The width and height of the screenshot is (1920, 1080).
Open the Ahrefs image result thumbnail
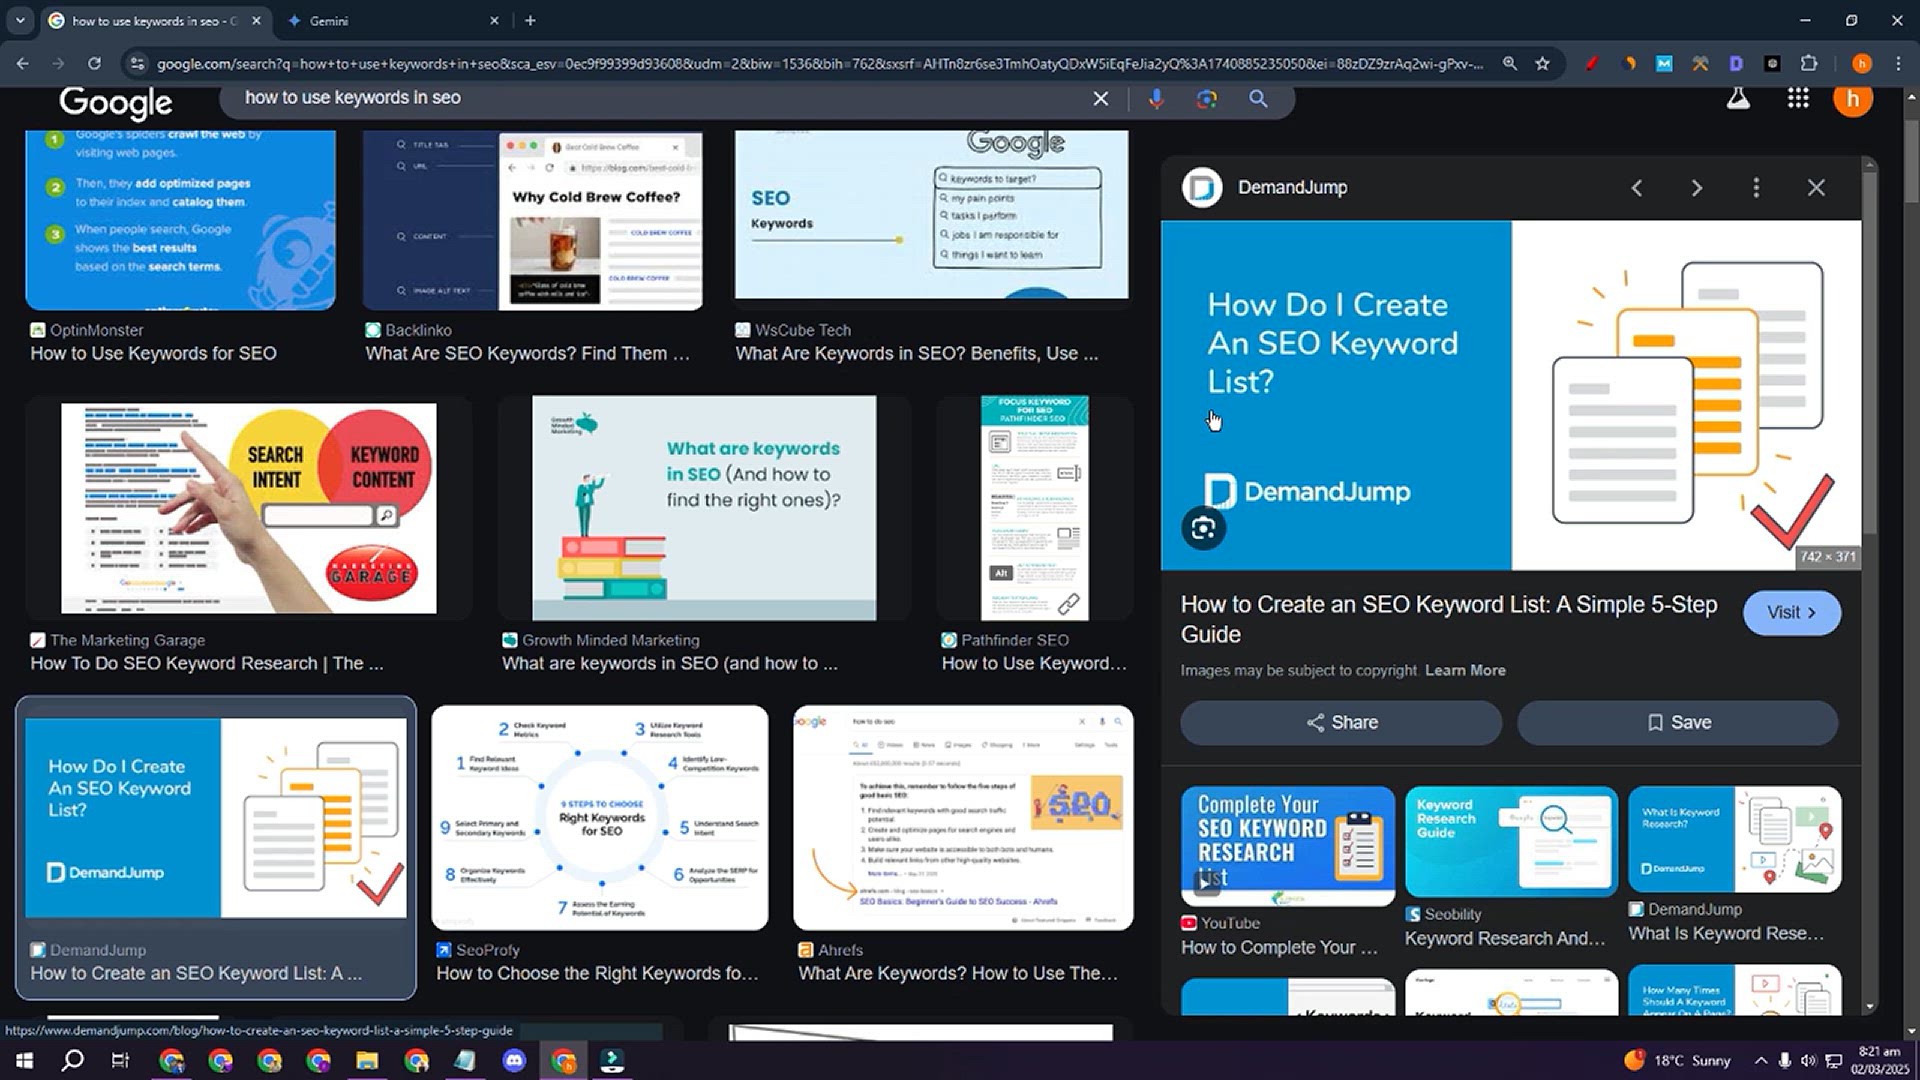pos(963,818)
